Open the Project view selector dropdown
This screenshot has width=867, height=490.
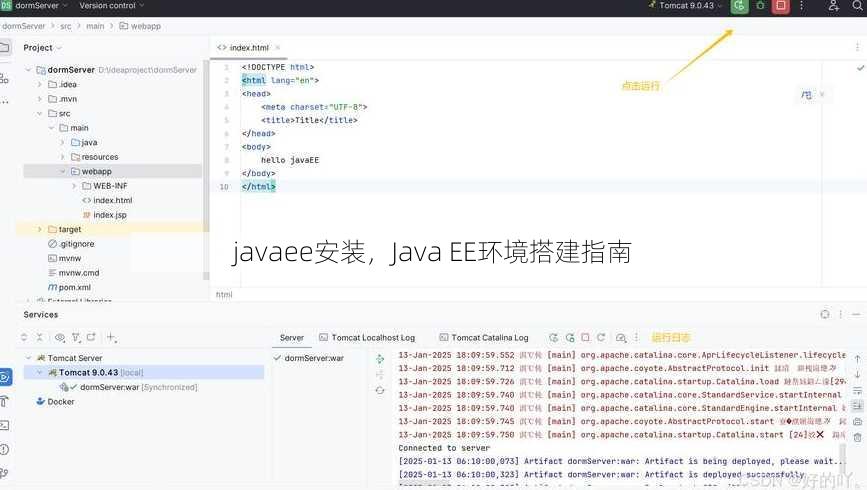42,48
